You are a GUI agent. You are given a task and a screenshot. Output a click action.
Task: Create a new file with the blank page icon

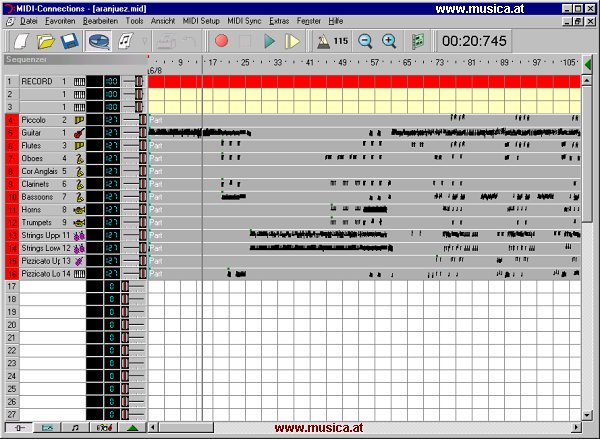22,41
